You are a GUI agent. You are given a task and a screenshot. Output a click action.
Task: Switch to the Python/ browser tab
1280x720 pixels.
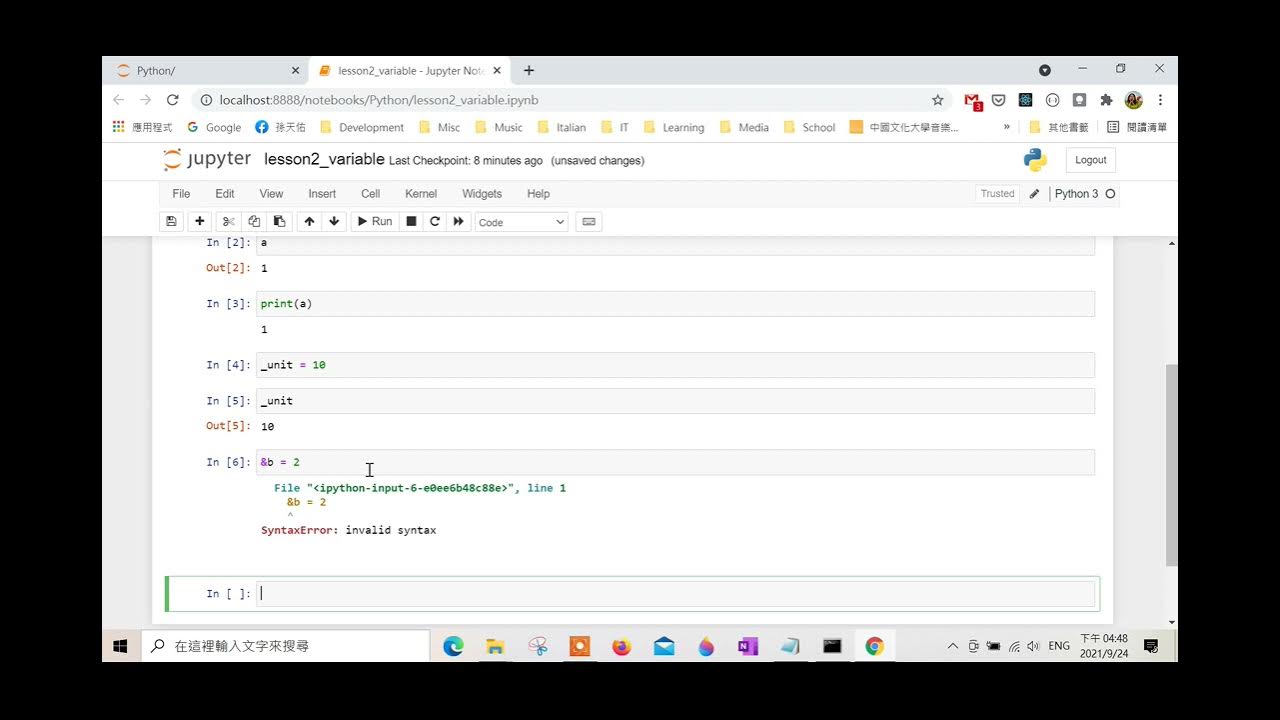(208, 71)
